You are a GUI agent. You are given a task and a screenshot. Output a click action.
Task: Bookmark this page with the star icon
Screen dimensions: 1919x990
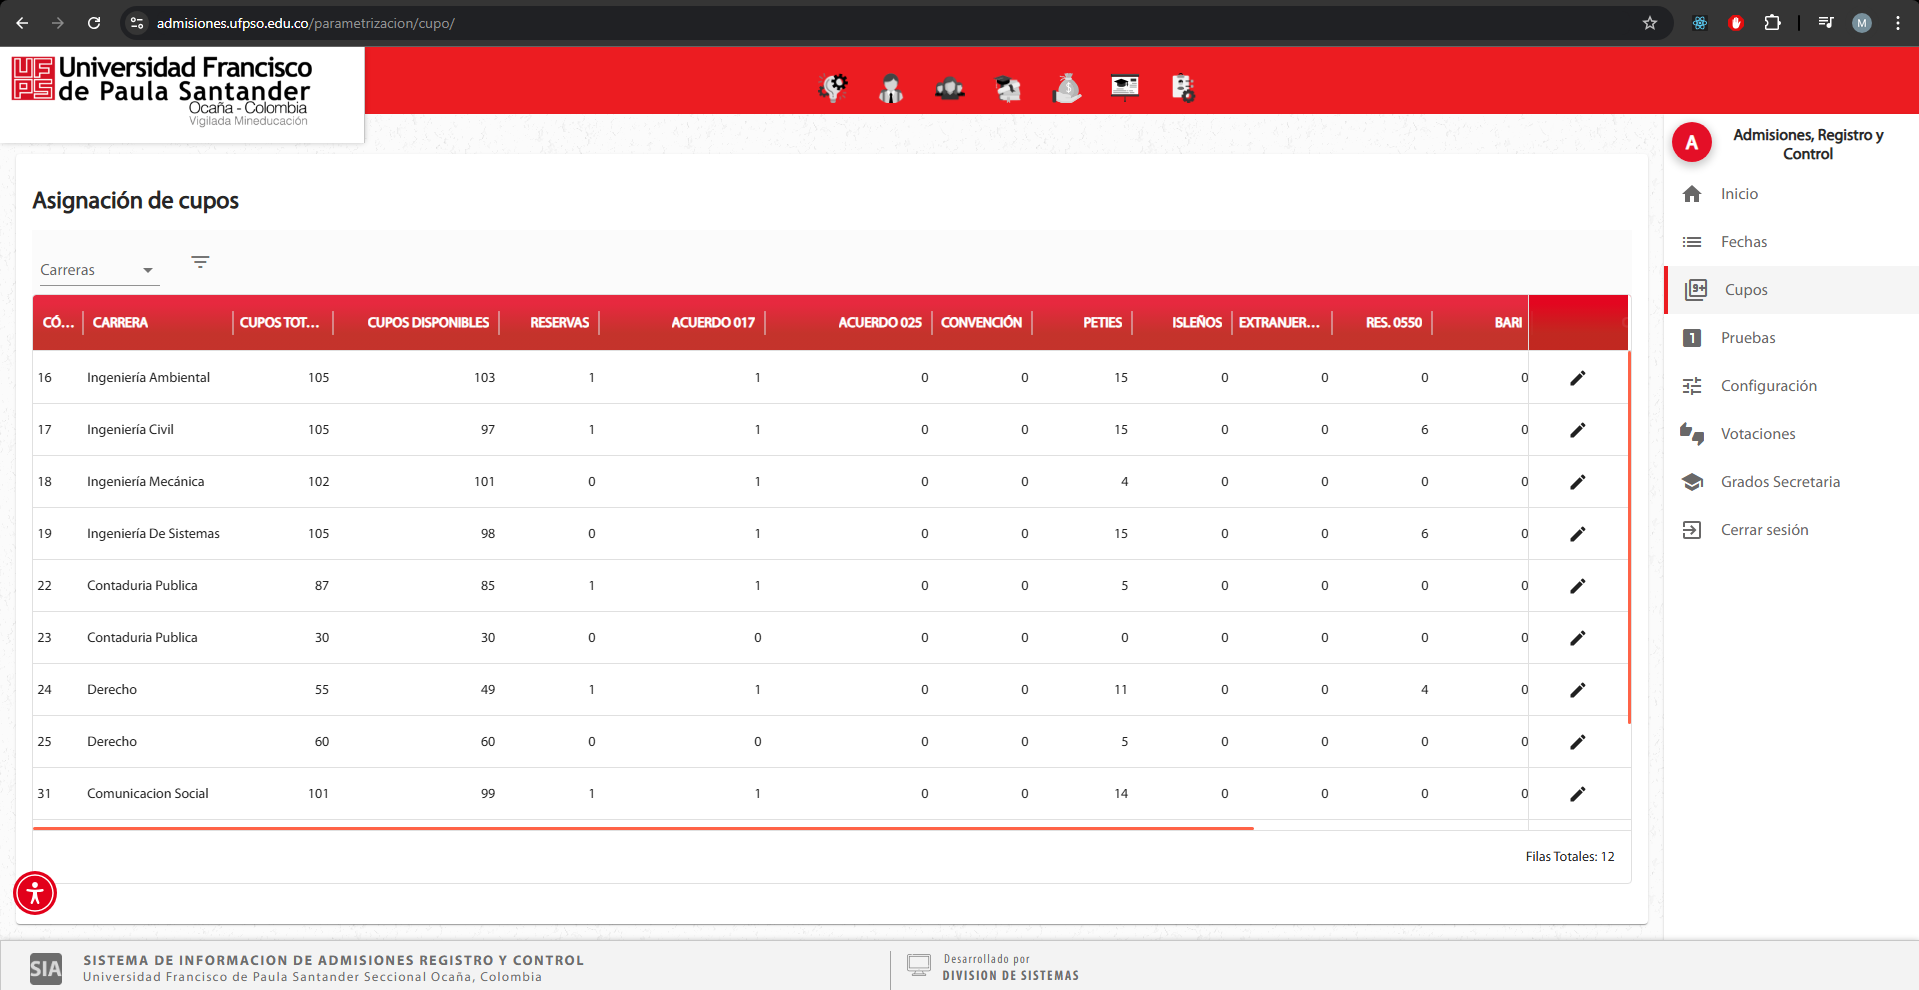pyautogui.click(x=1650, y=23)
